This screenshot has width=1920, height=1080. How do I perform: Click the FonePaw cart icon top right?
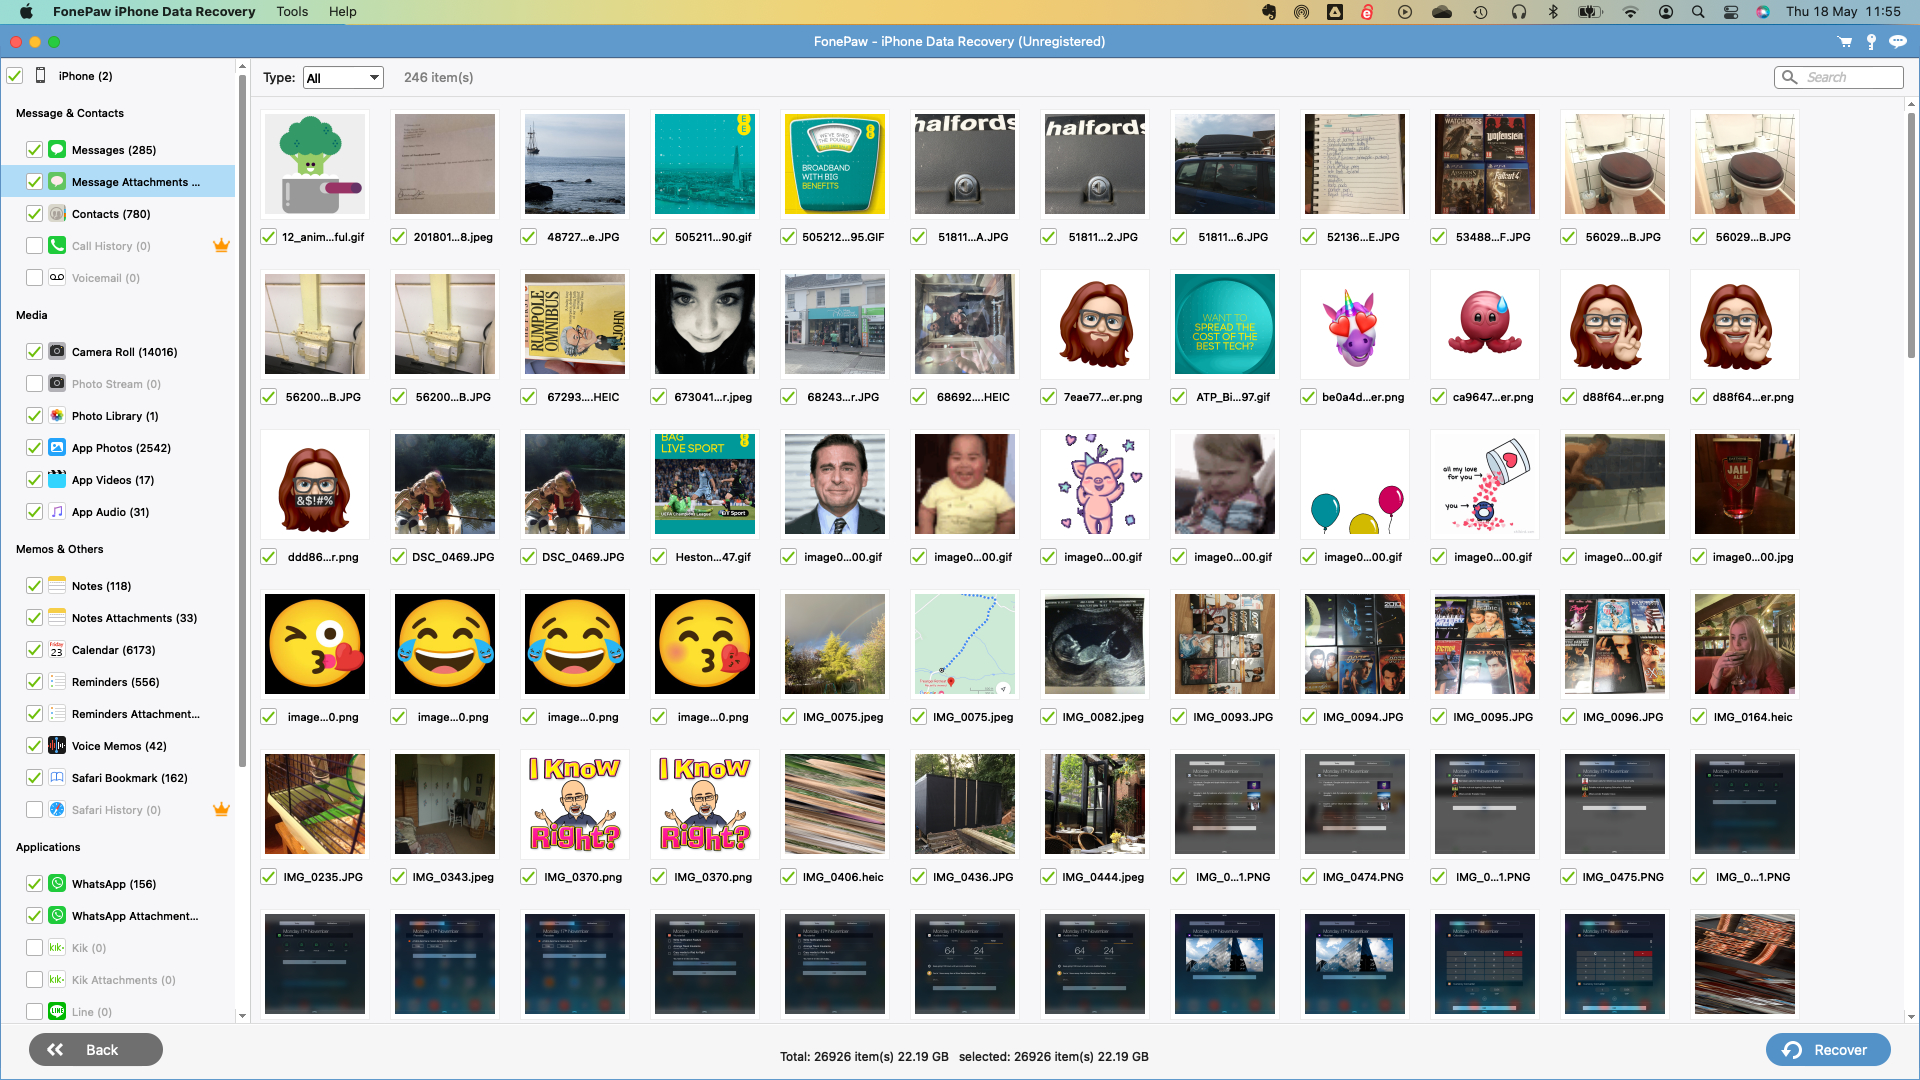click(1845, 41)
